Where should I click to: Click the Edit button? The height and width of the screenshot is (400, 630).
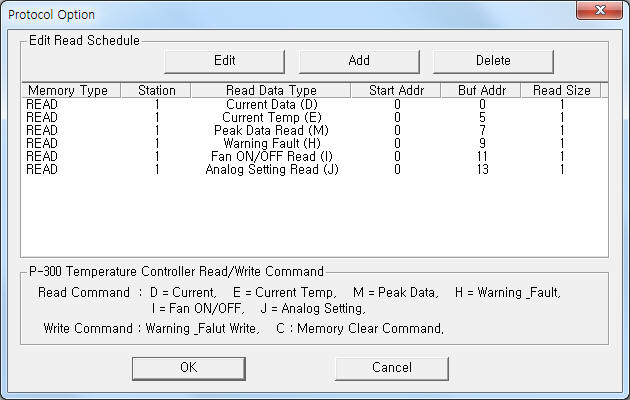click(224, 61)
